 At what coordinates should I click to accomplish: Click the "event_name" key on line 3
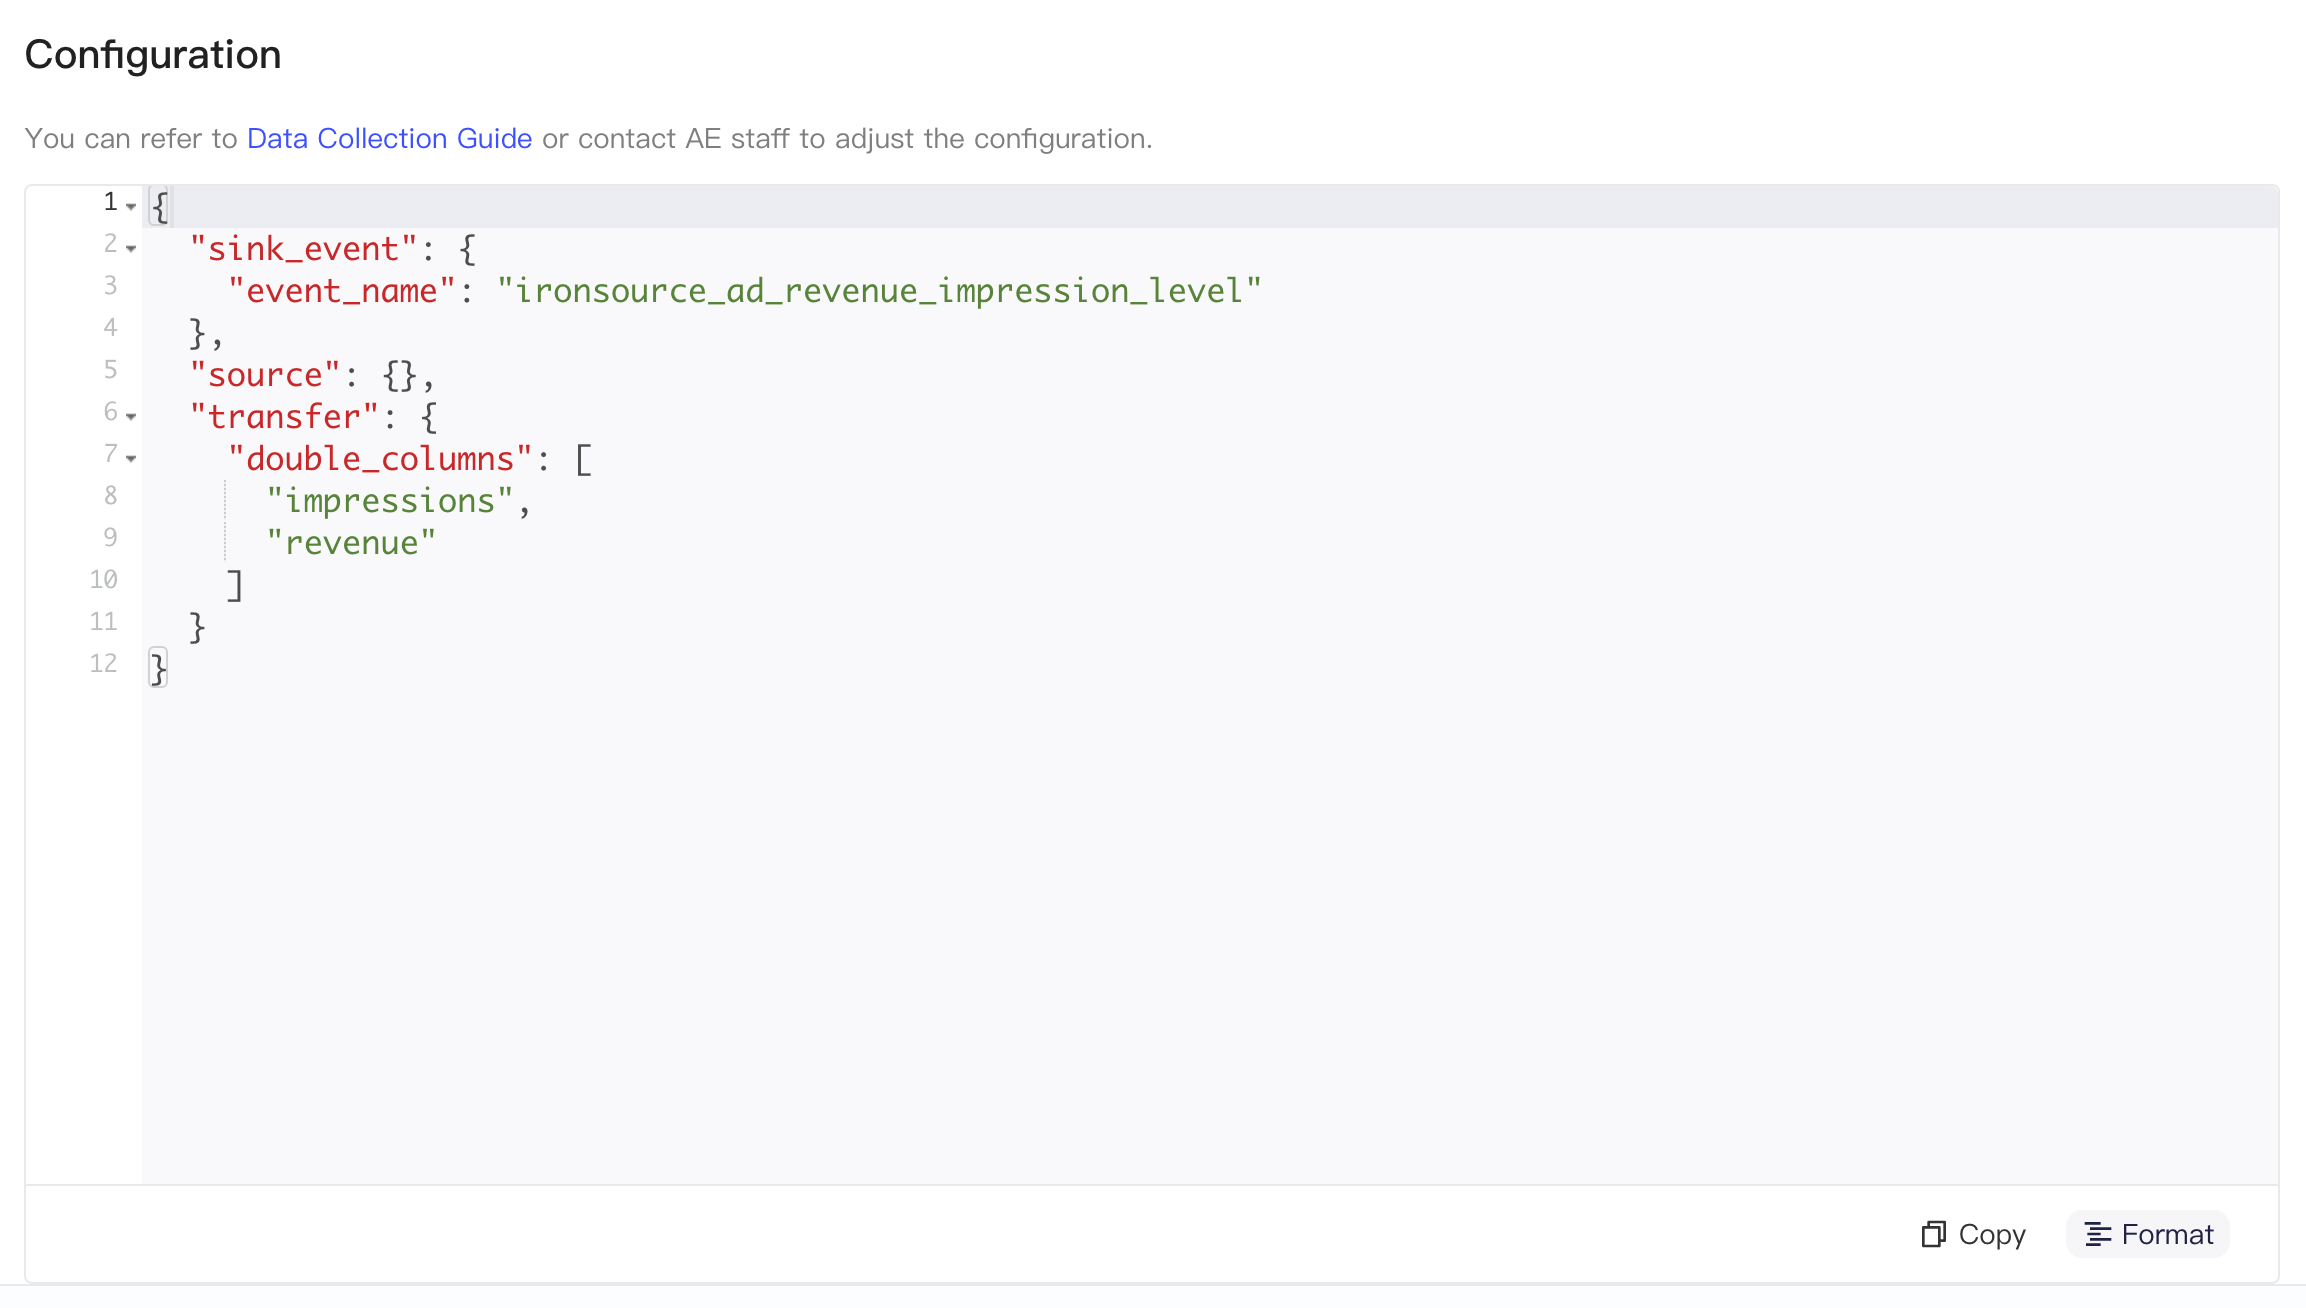342,290
